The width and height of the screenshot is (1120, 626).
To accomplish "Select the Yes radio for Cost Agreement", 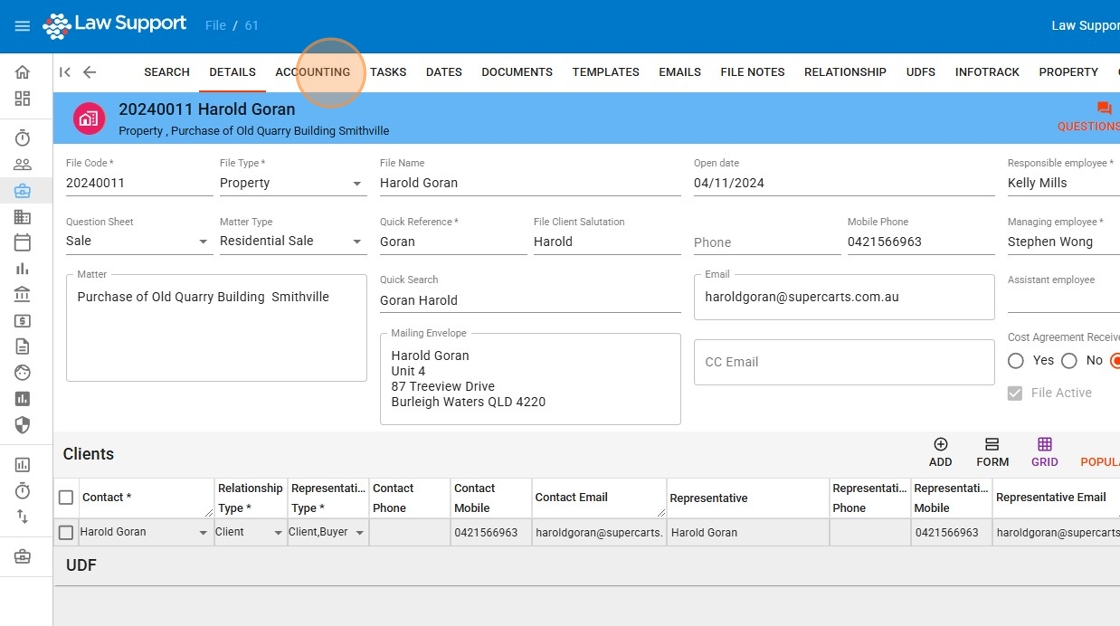I will point(1016,361).
